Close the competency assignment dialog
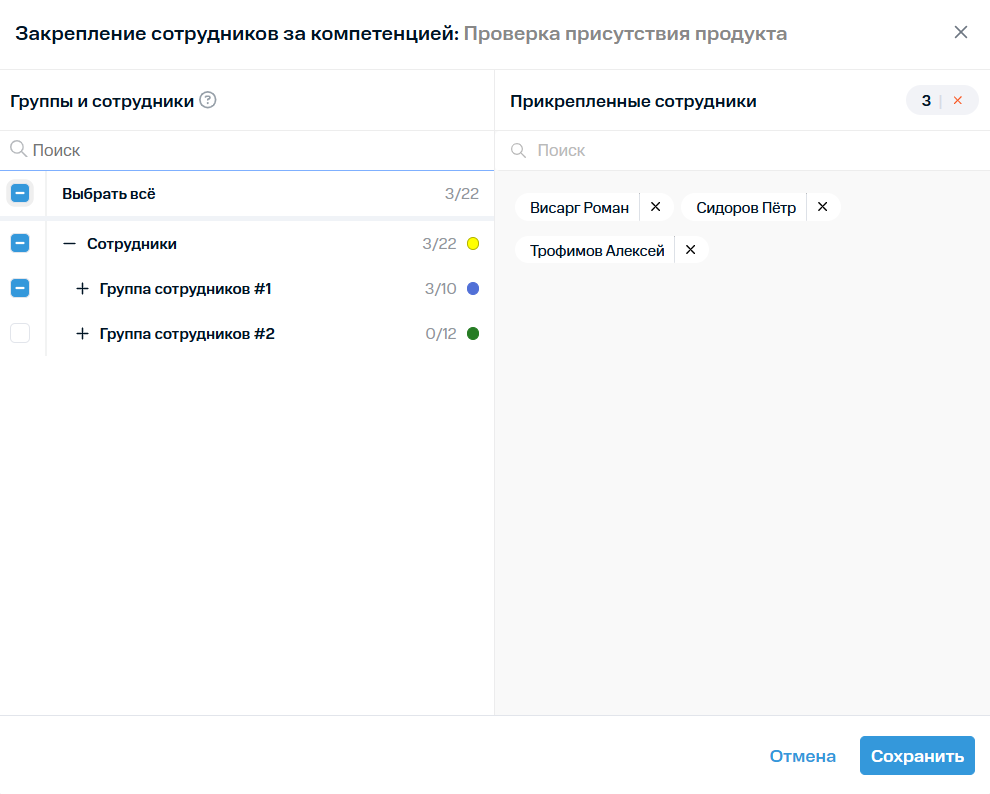The height and width of the screenshot is (794, 990). (x=961, y=32)
